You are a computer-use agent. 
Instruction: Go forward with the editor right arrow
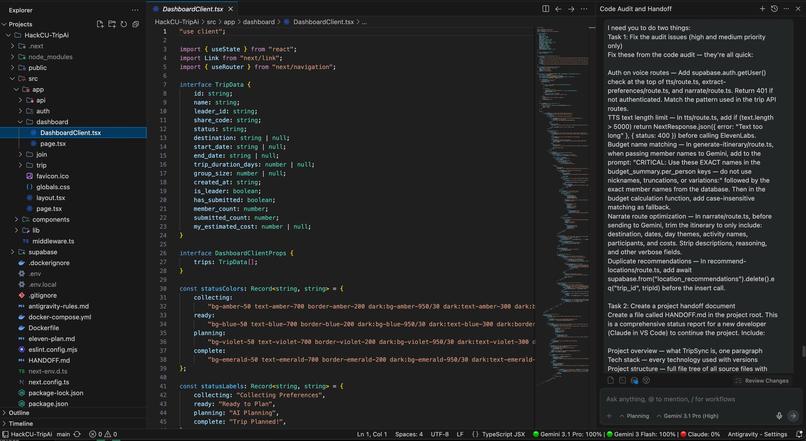571,9
